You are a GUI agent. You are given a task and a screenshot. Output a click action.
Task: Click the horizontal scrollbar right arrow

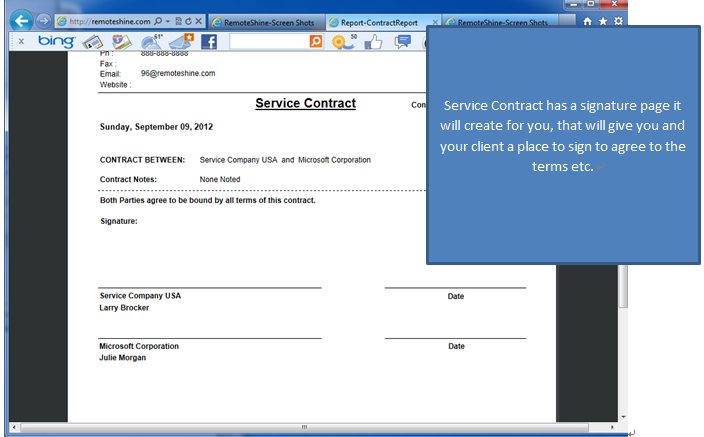(x=612, y=427)
